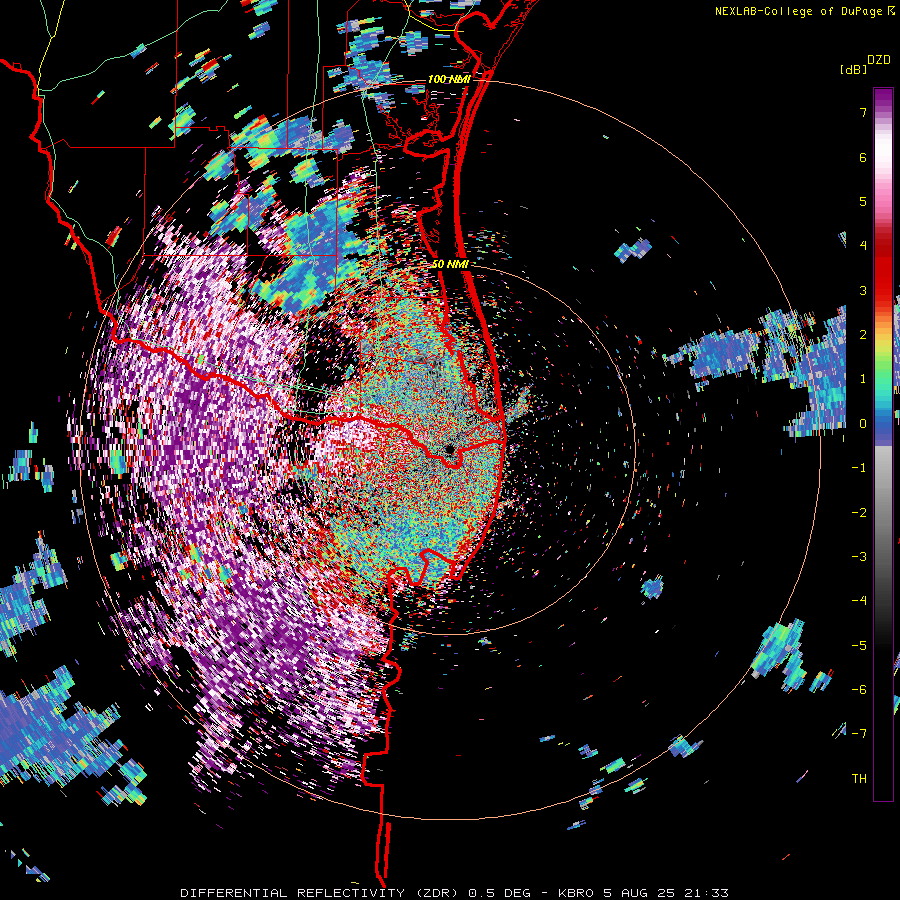Click the 100 NMI range ring label
This screenshot has width=900, height=900.
tap(449, 79)
